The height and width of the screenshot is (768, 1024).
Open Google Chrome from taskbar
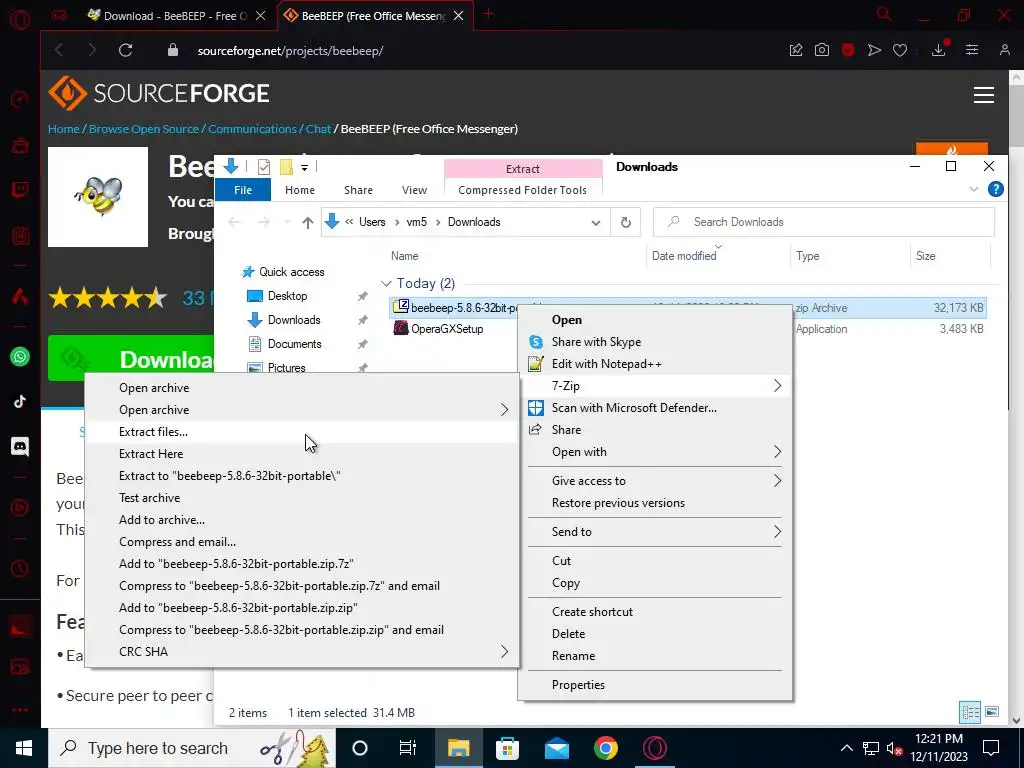(605, 748)
